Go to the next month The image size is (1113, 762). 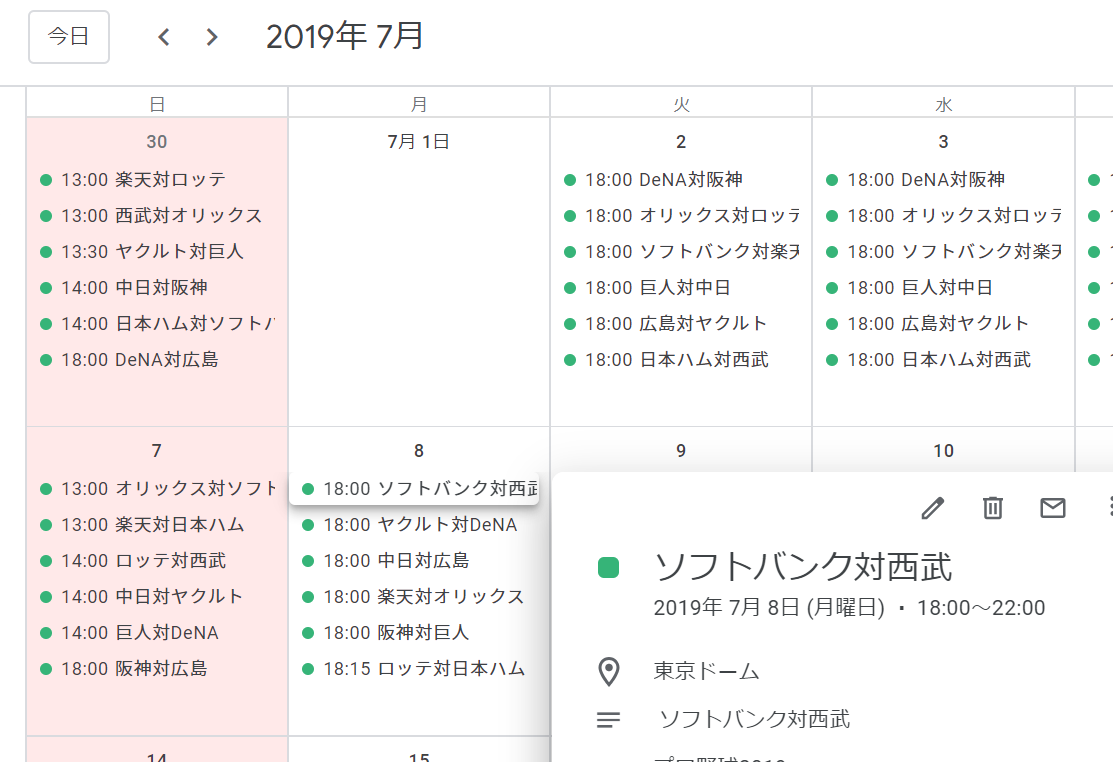coord(212,37)
